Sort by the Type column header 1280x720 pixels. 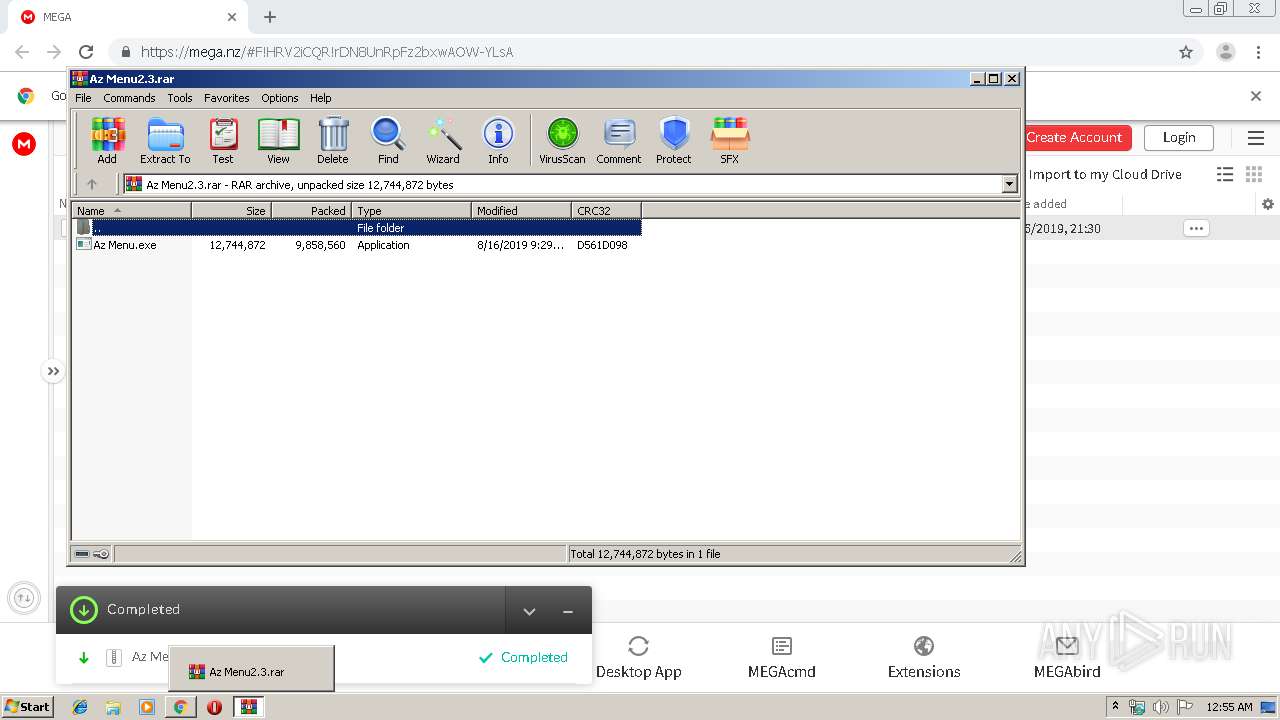pos(411,210)
